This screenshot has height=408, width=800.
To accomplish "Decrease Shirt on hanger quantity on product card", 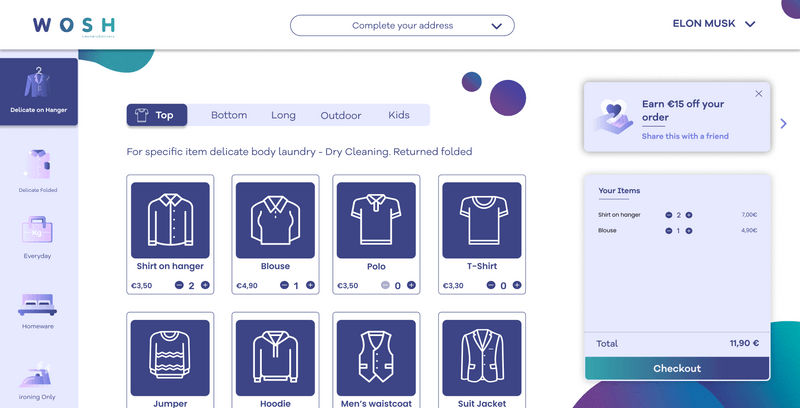I will pos(179,285).
